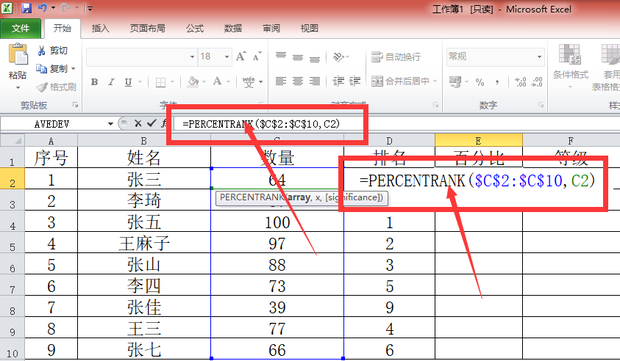Image resolution: width=620 pixels, height=361 pixels.
Task: Open the 文件 file tab
Action: click(20, 28)
